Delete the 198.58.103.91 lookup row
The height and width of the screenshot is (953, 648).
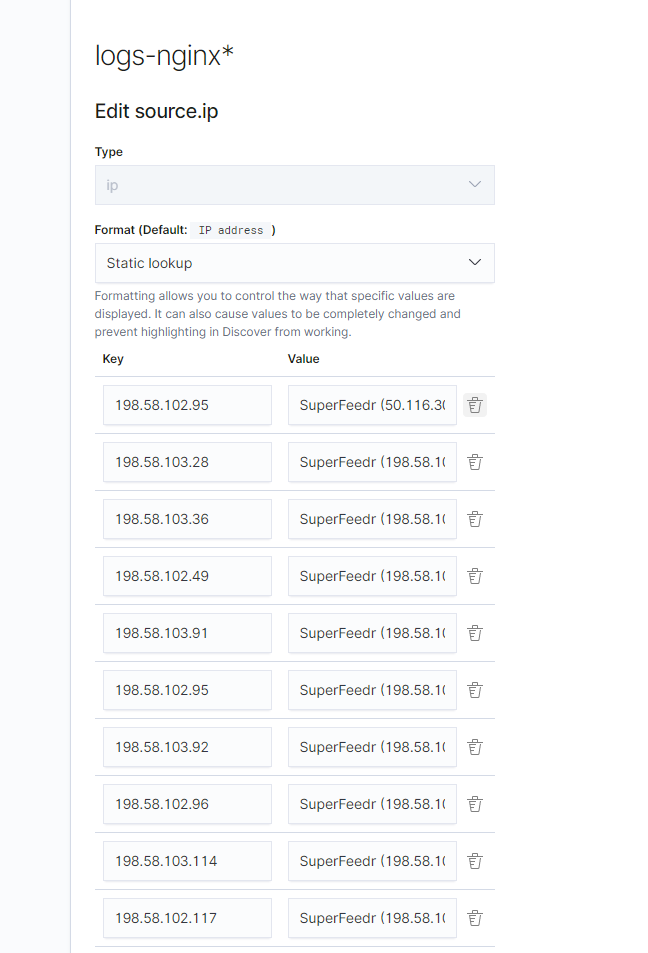475,633
